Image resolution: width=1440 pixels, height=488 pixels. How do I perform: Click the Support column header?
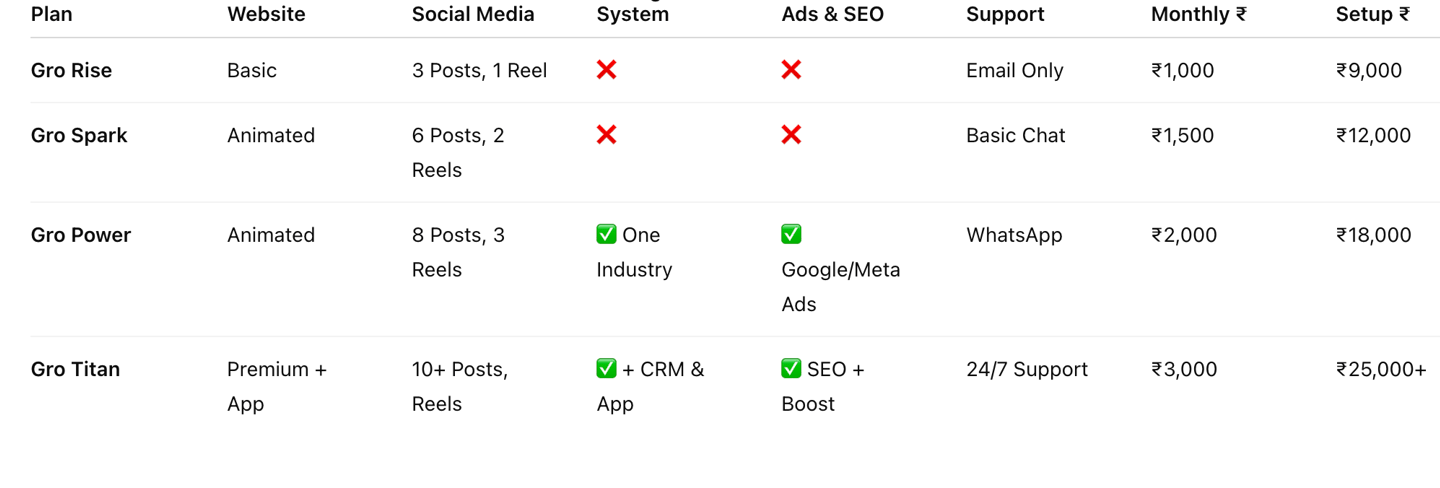(1005, 14)
